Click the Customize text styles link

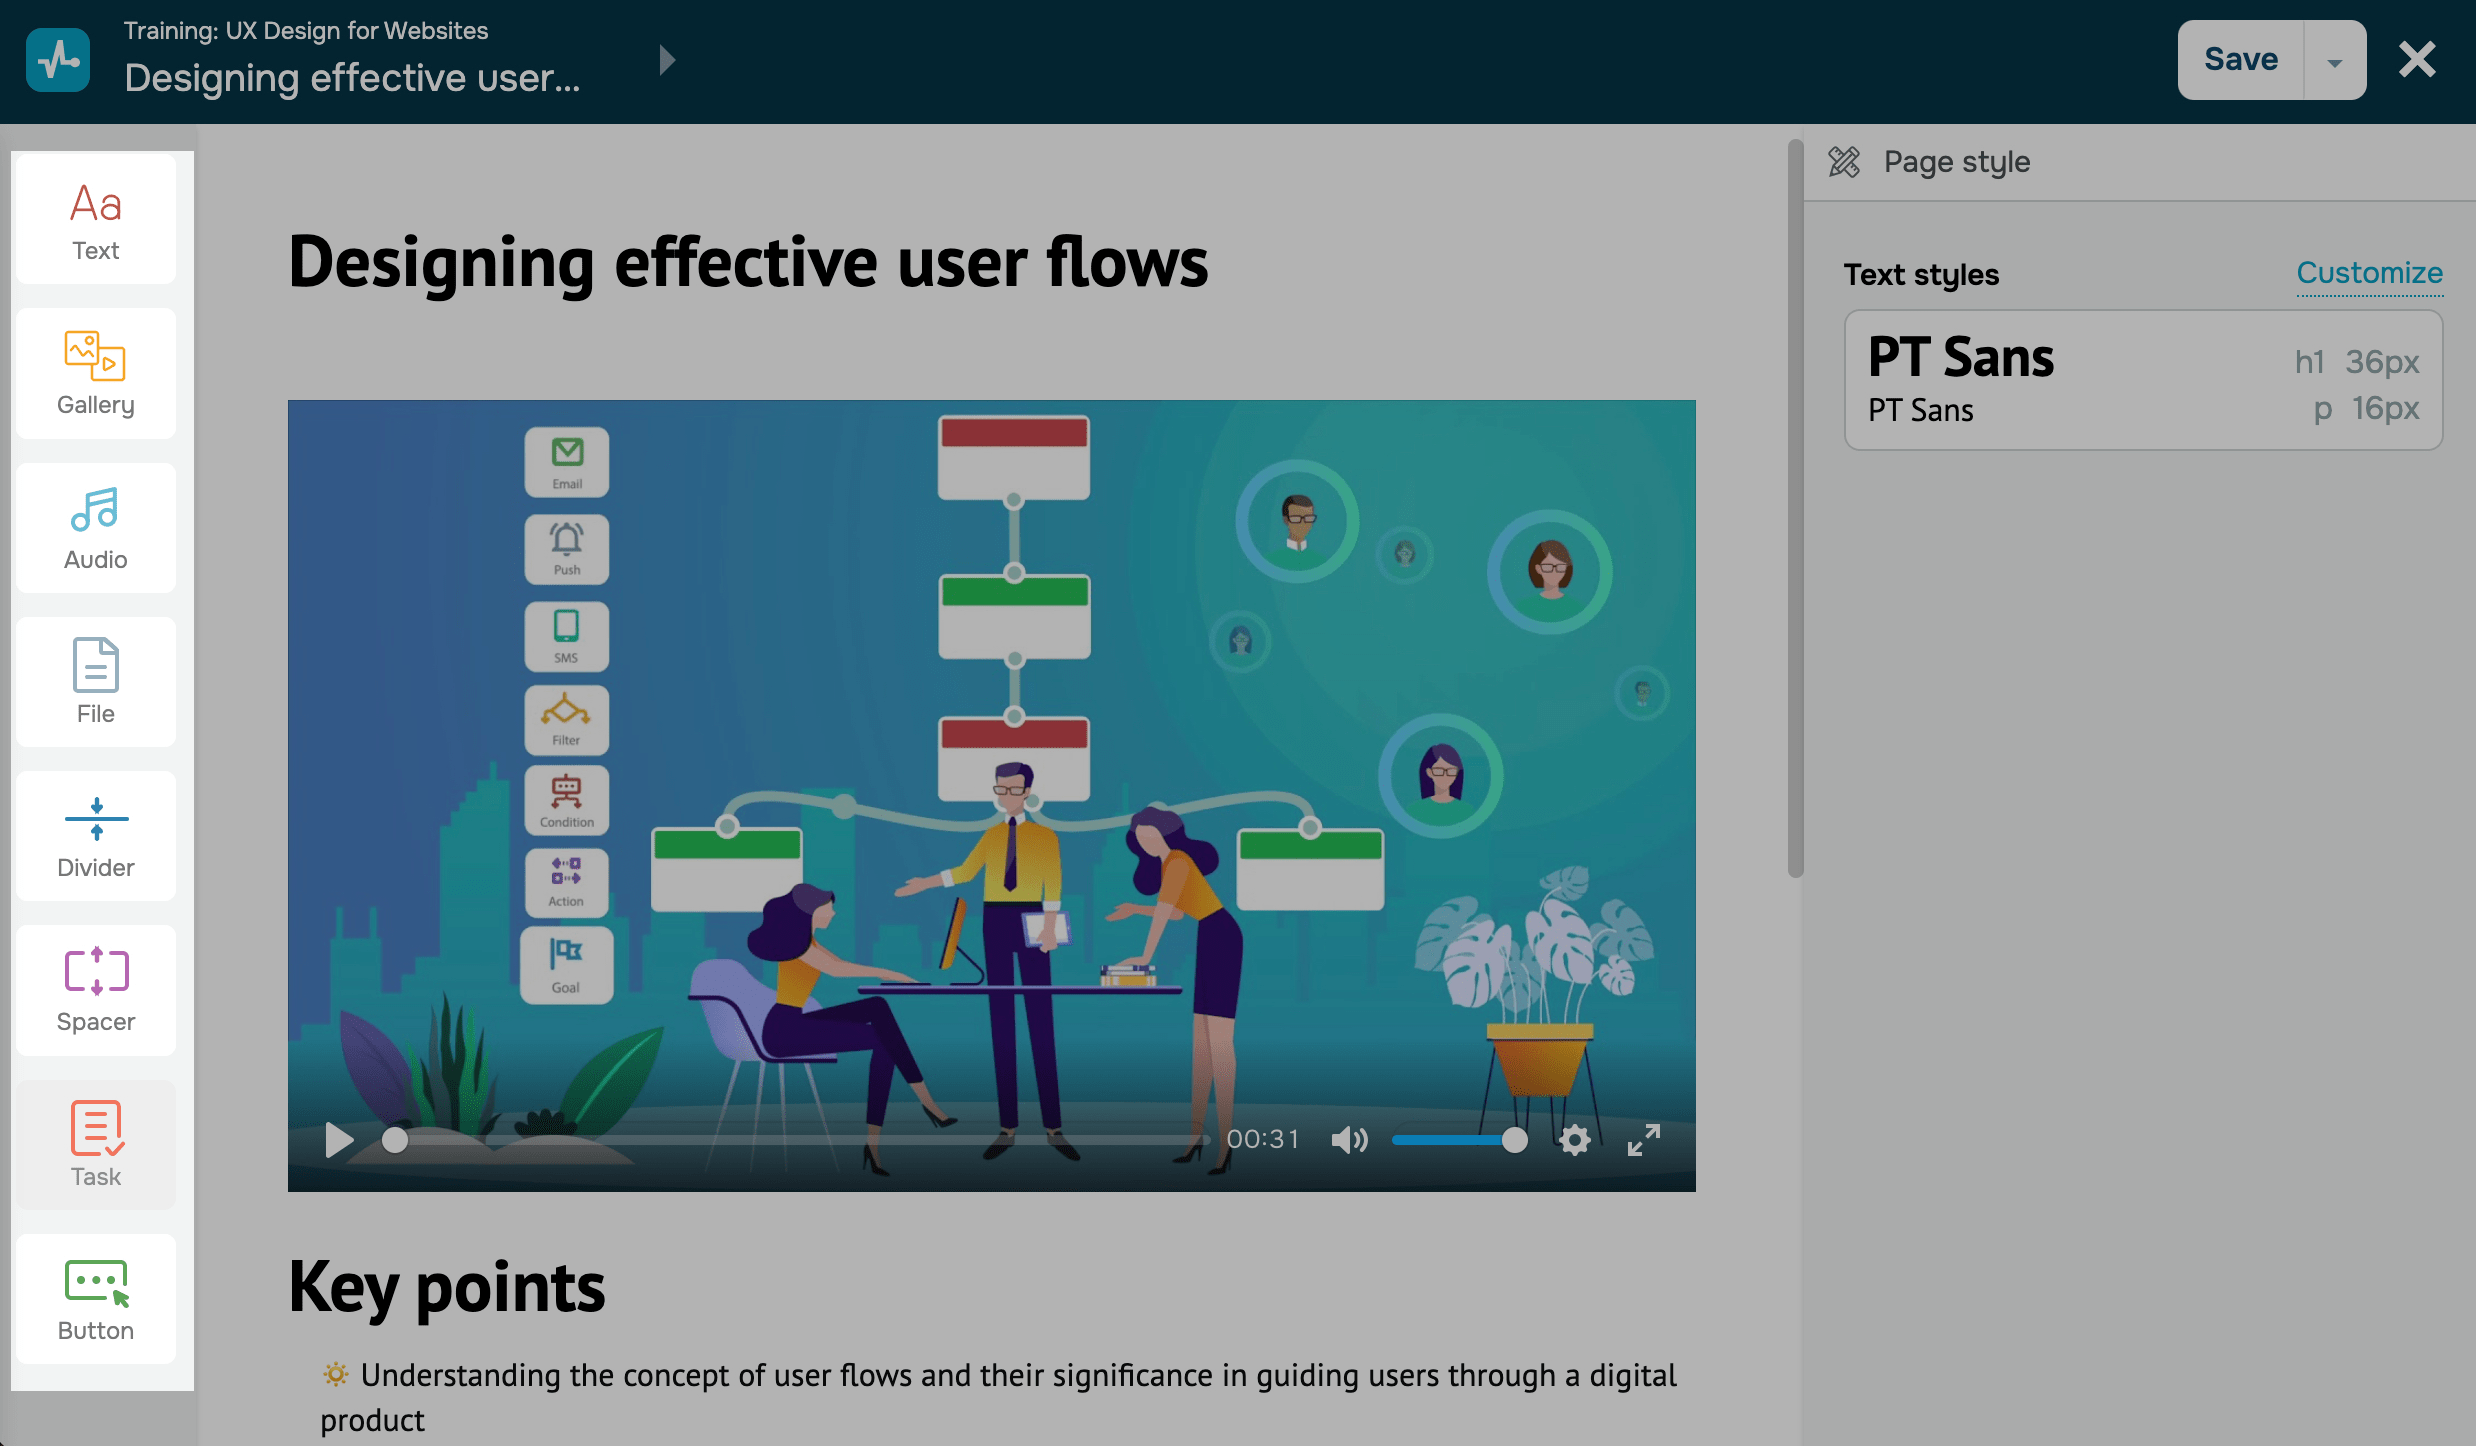(2369, 273)
